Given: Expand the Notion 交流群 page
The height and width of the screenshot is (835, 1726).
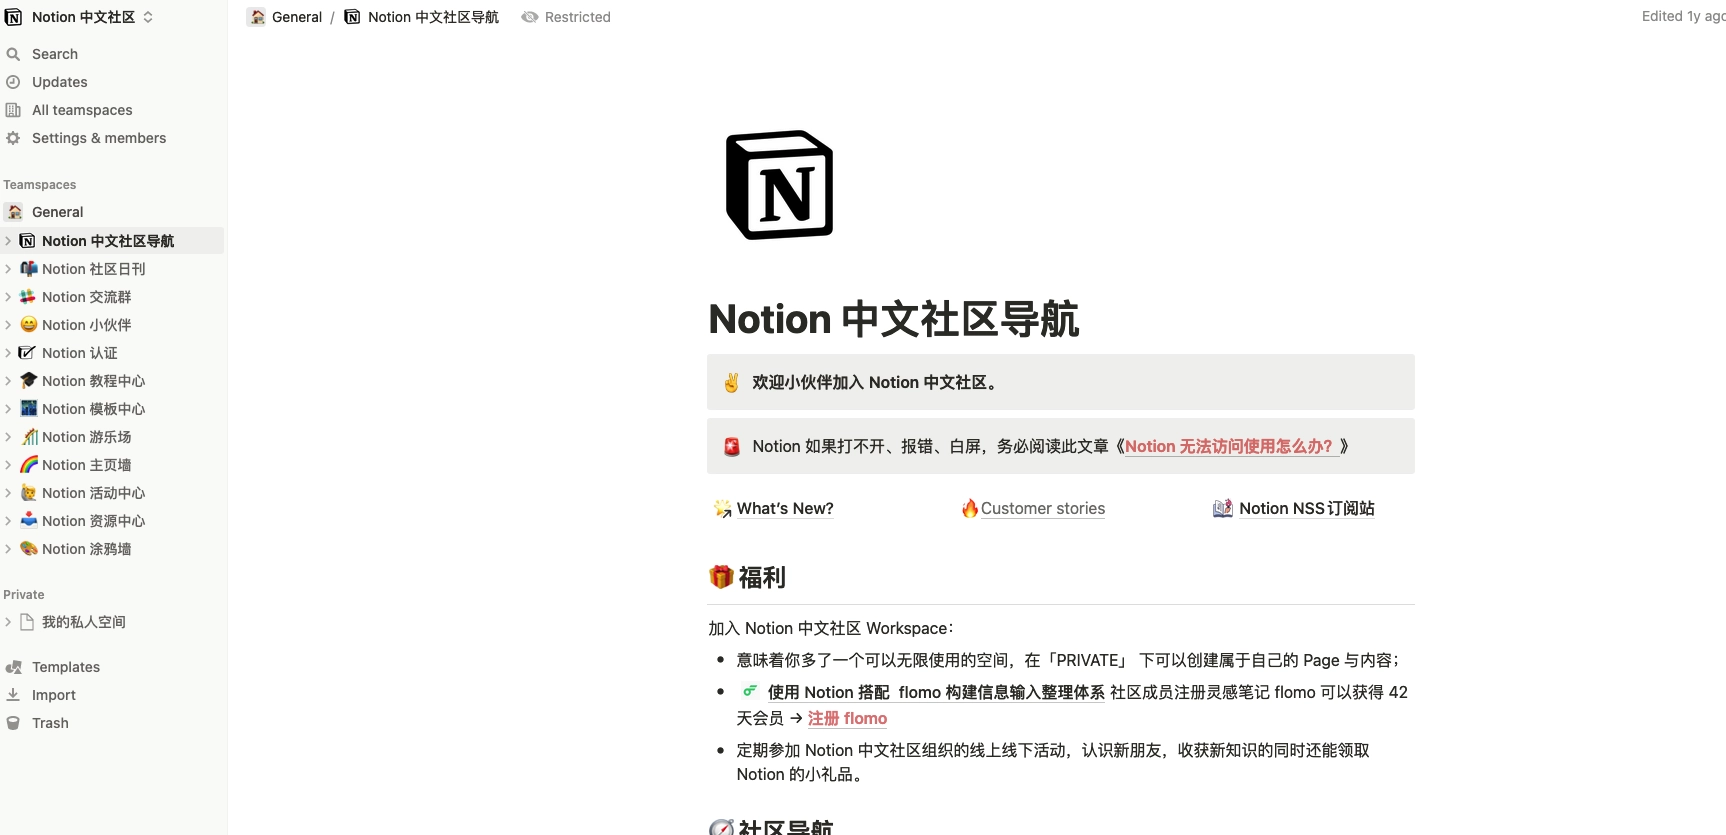Looking at the screenshot, I should pos(8,297).
